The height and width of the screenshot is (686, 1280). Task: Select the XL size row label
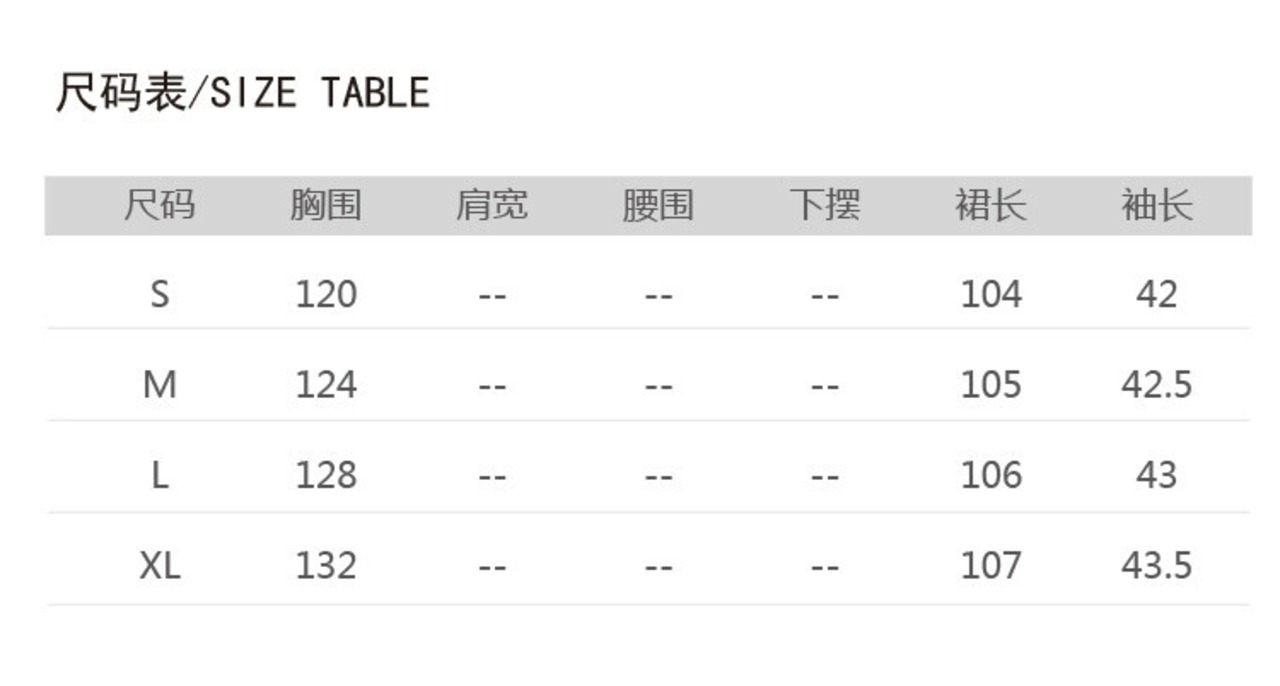[x=159, y=566]
